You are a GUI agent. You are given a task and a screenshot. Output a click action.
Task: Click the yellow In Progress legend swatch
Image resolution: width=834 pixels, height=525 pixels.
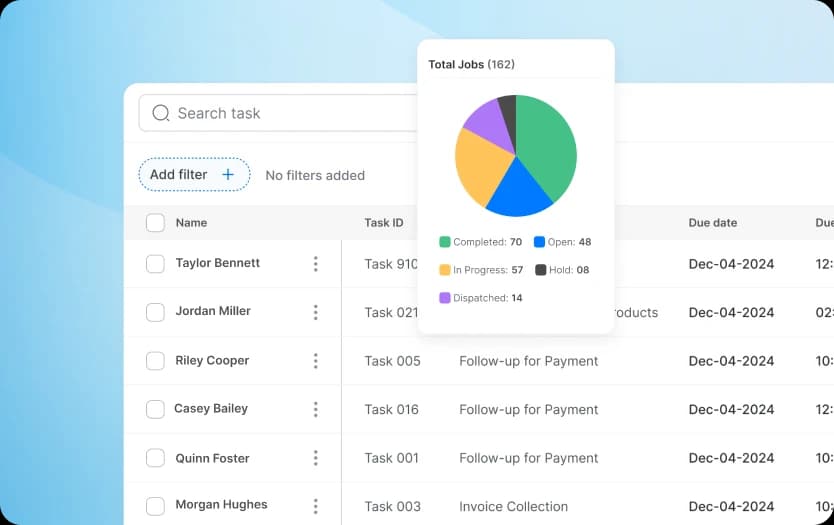tap(445, 270)
